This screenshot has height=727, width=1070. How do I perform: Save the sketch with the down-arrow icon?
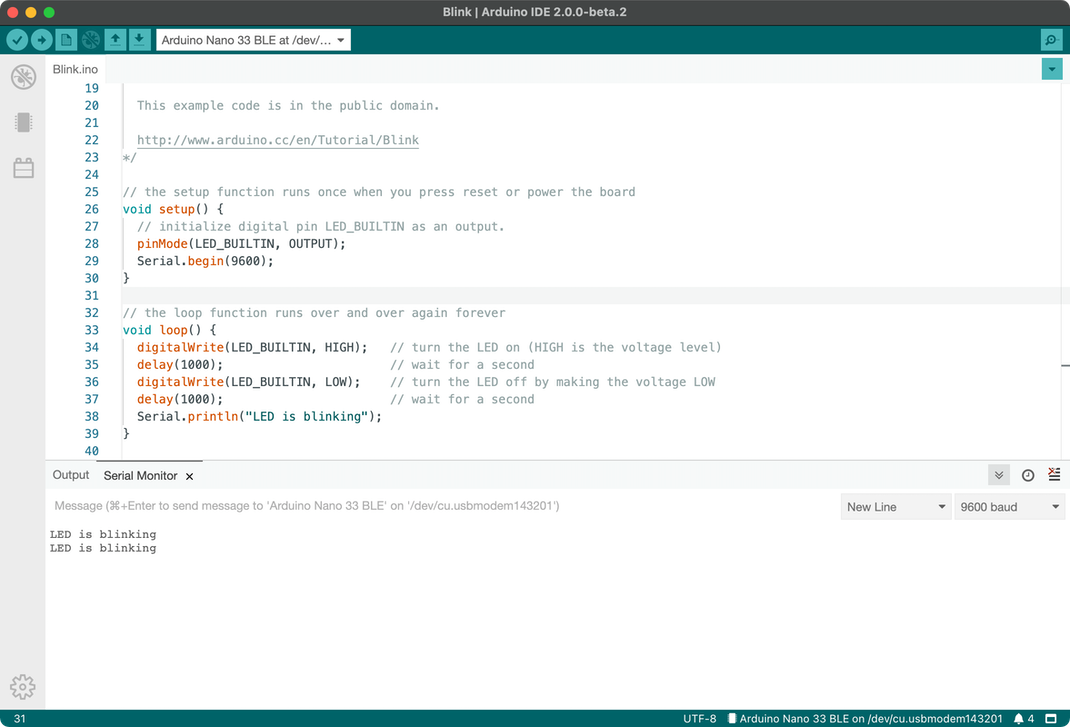(139, 40)
